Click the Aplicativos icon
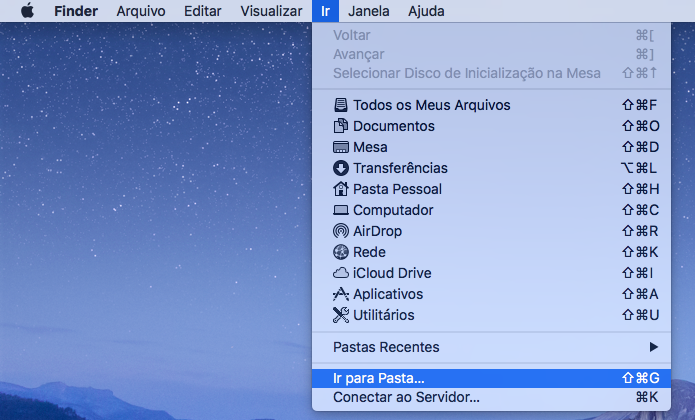Screen dimensions: 695x420 (340, 294)
